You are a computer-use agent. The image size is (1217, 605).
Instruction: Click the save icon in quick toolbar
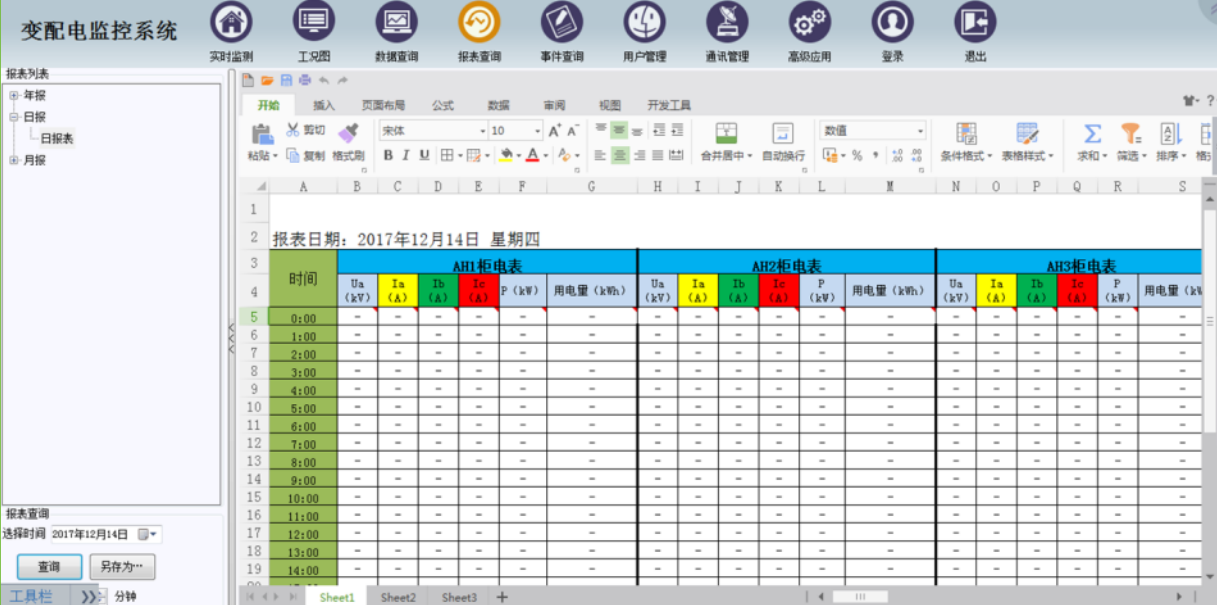pos(286,80)
